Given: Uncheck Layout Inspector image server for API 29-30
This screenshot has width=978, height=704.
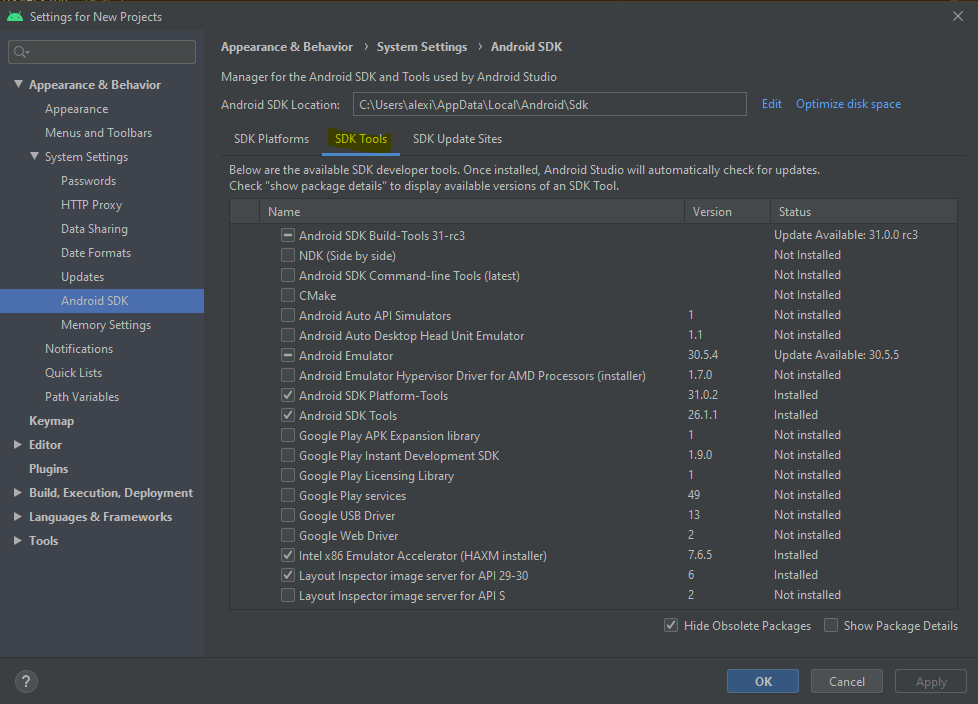Looking at the screenshot, I should (288, 575).
